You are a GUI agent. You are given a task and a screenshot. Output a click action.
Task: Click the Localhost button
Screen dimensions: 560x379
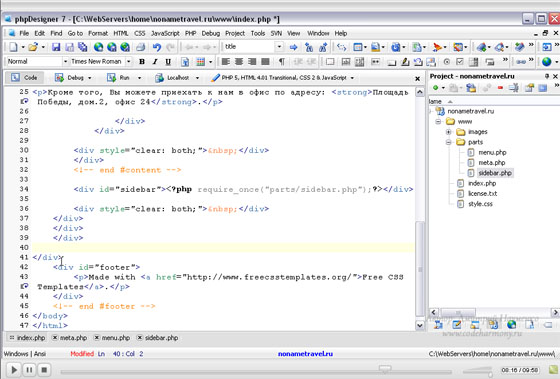pos(173,78)
